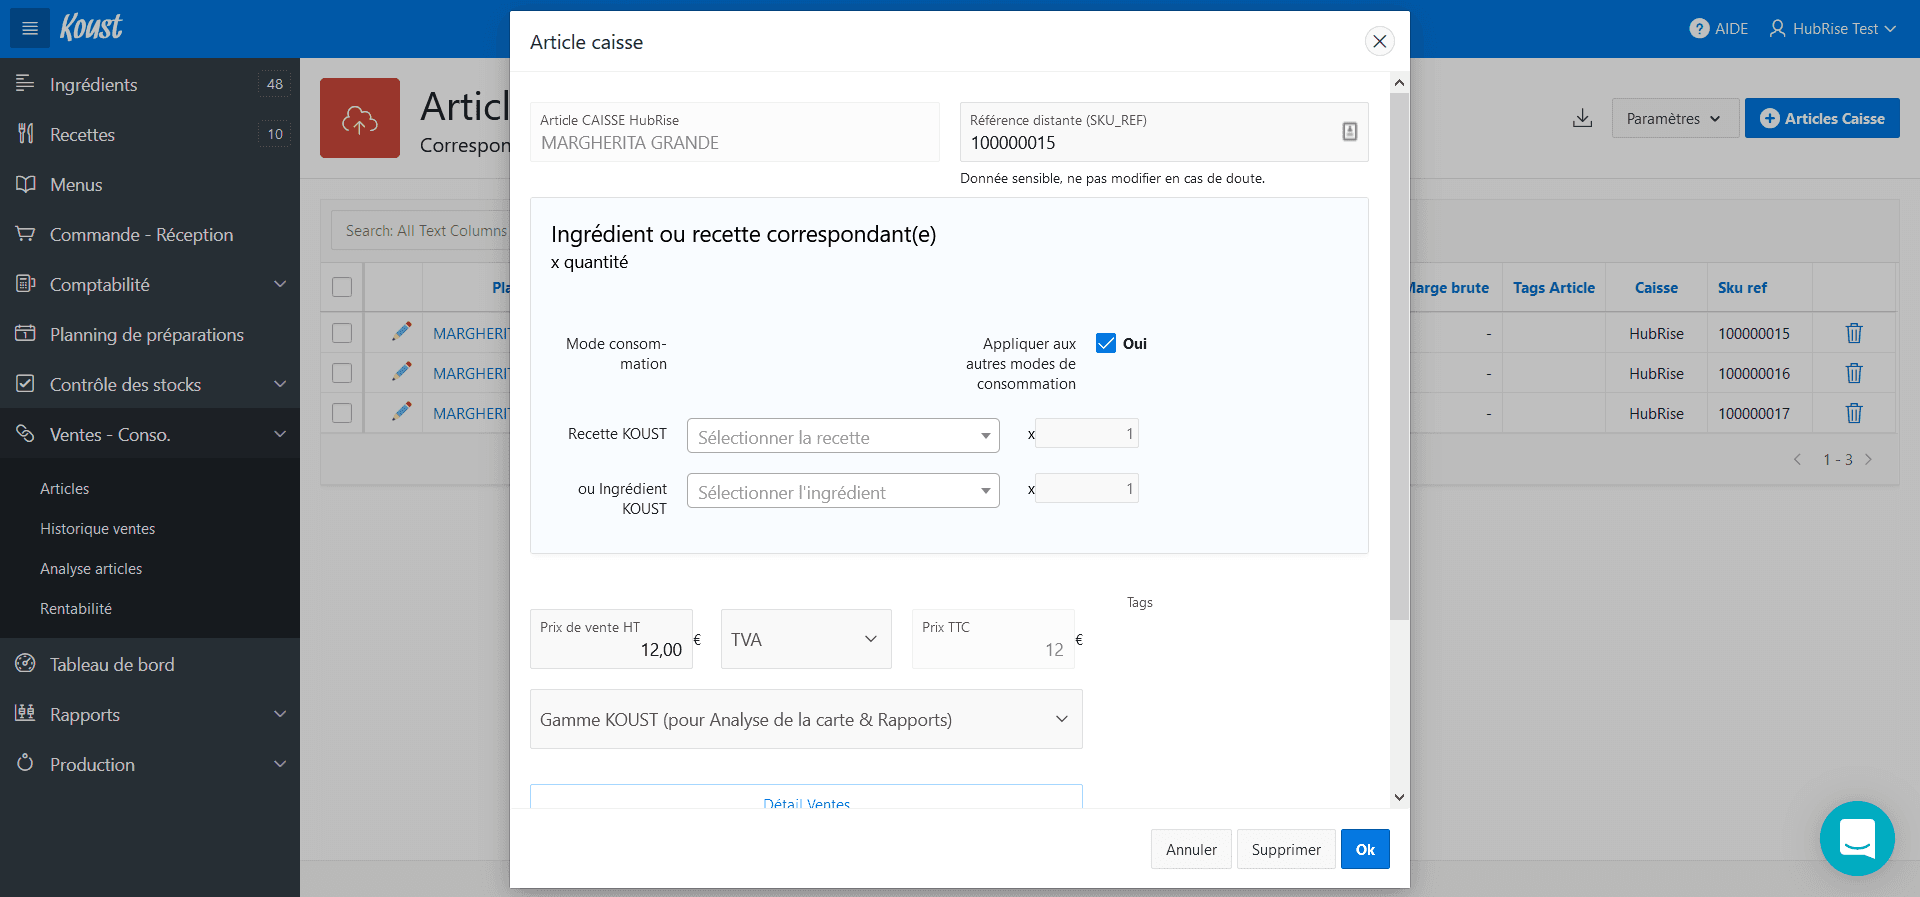This screenshot has height=897, width=1920.
Task: Delete row 100000017 with trash icon
Action: coord(1854,413)
